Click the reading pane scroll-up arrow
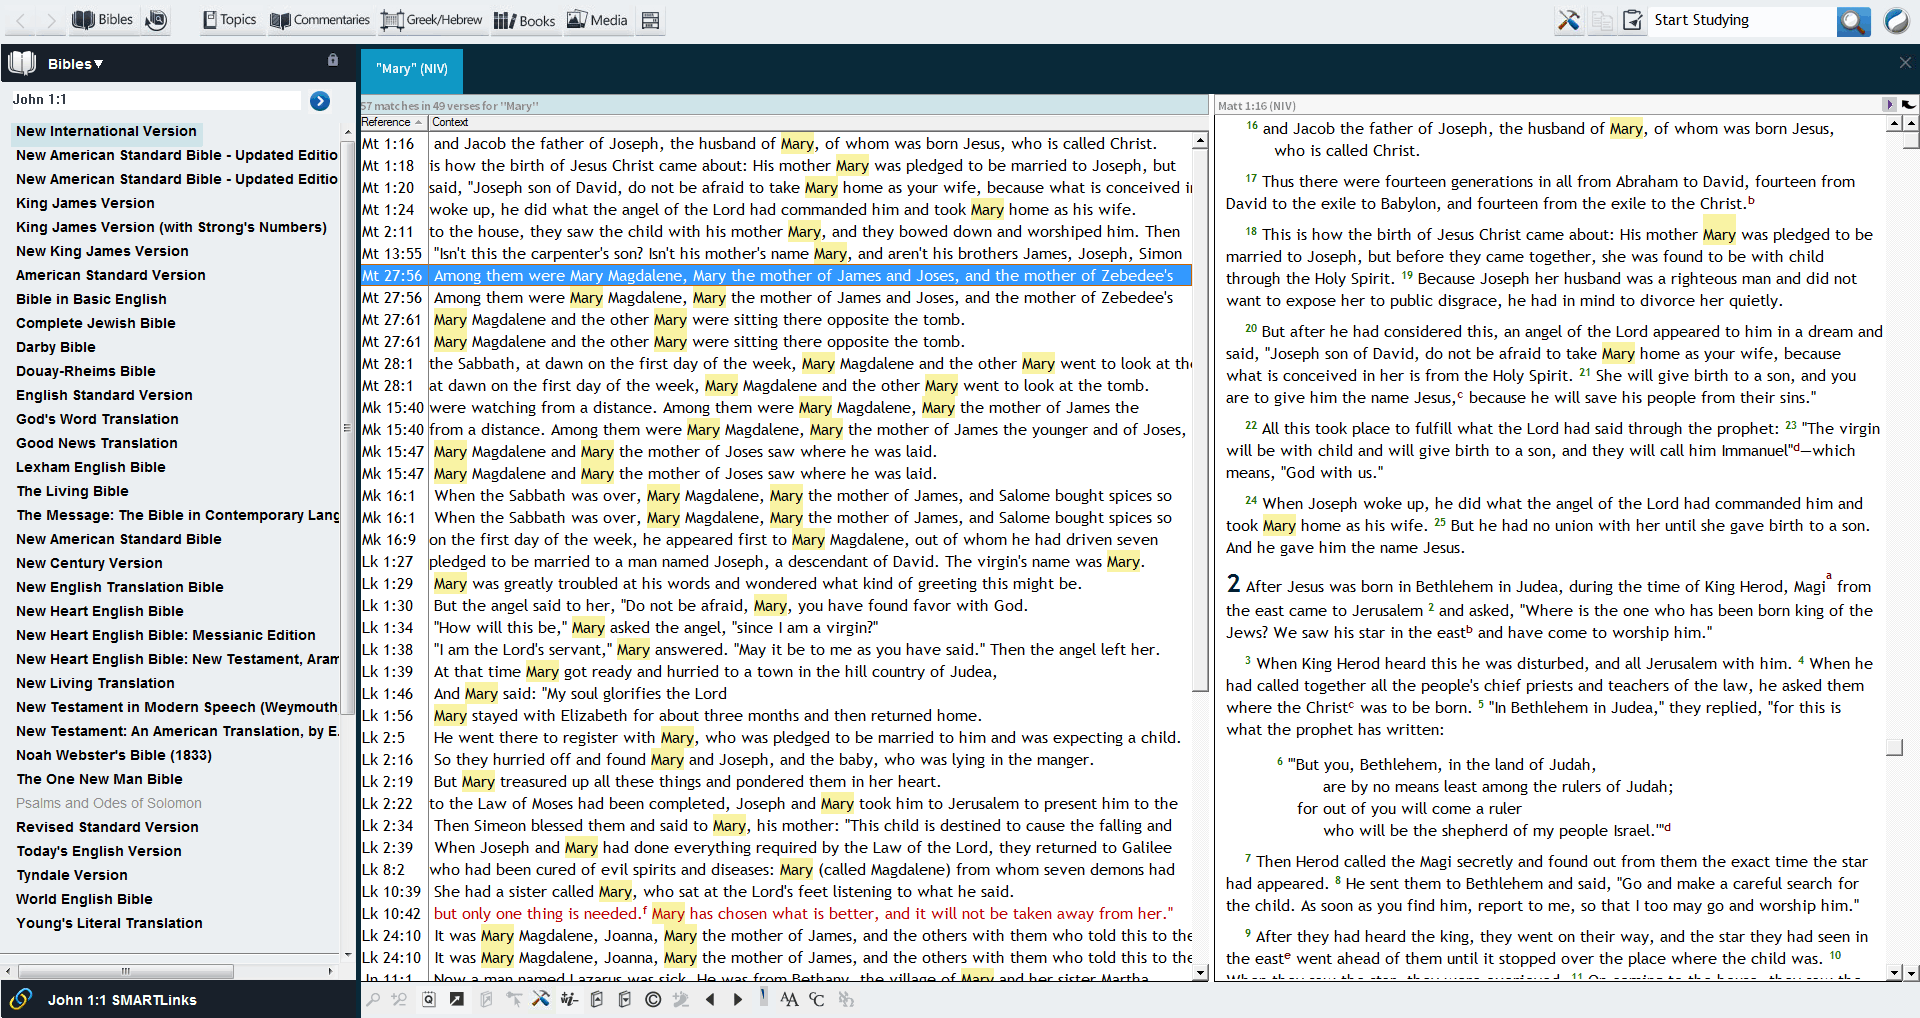This screenshot has height=1018, width=1920. pos(1895,123)
